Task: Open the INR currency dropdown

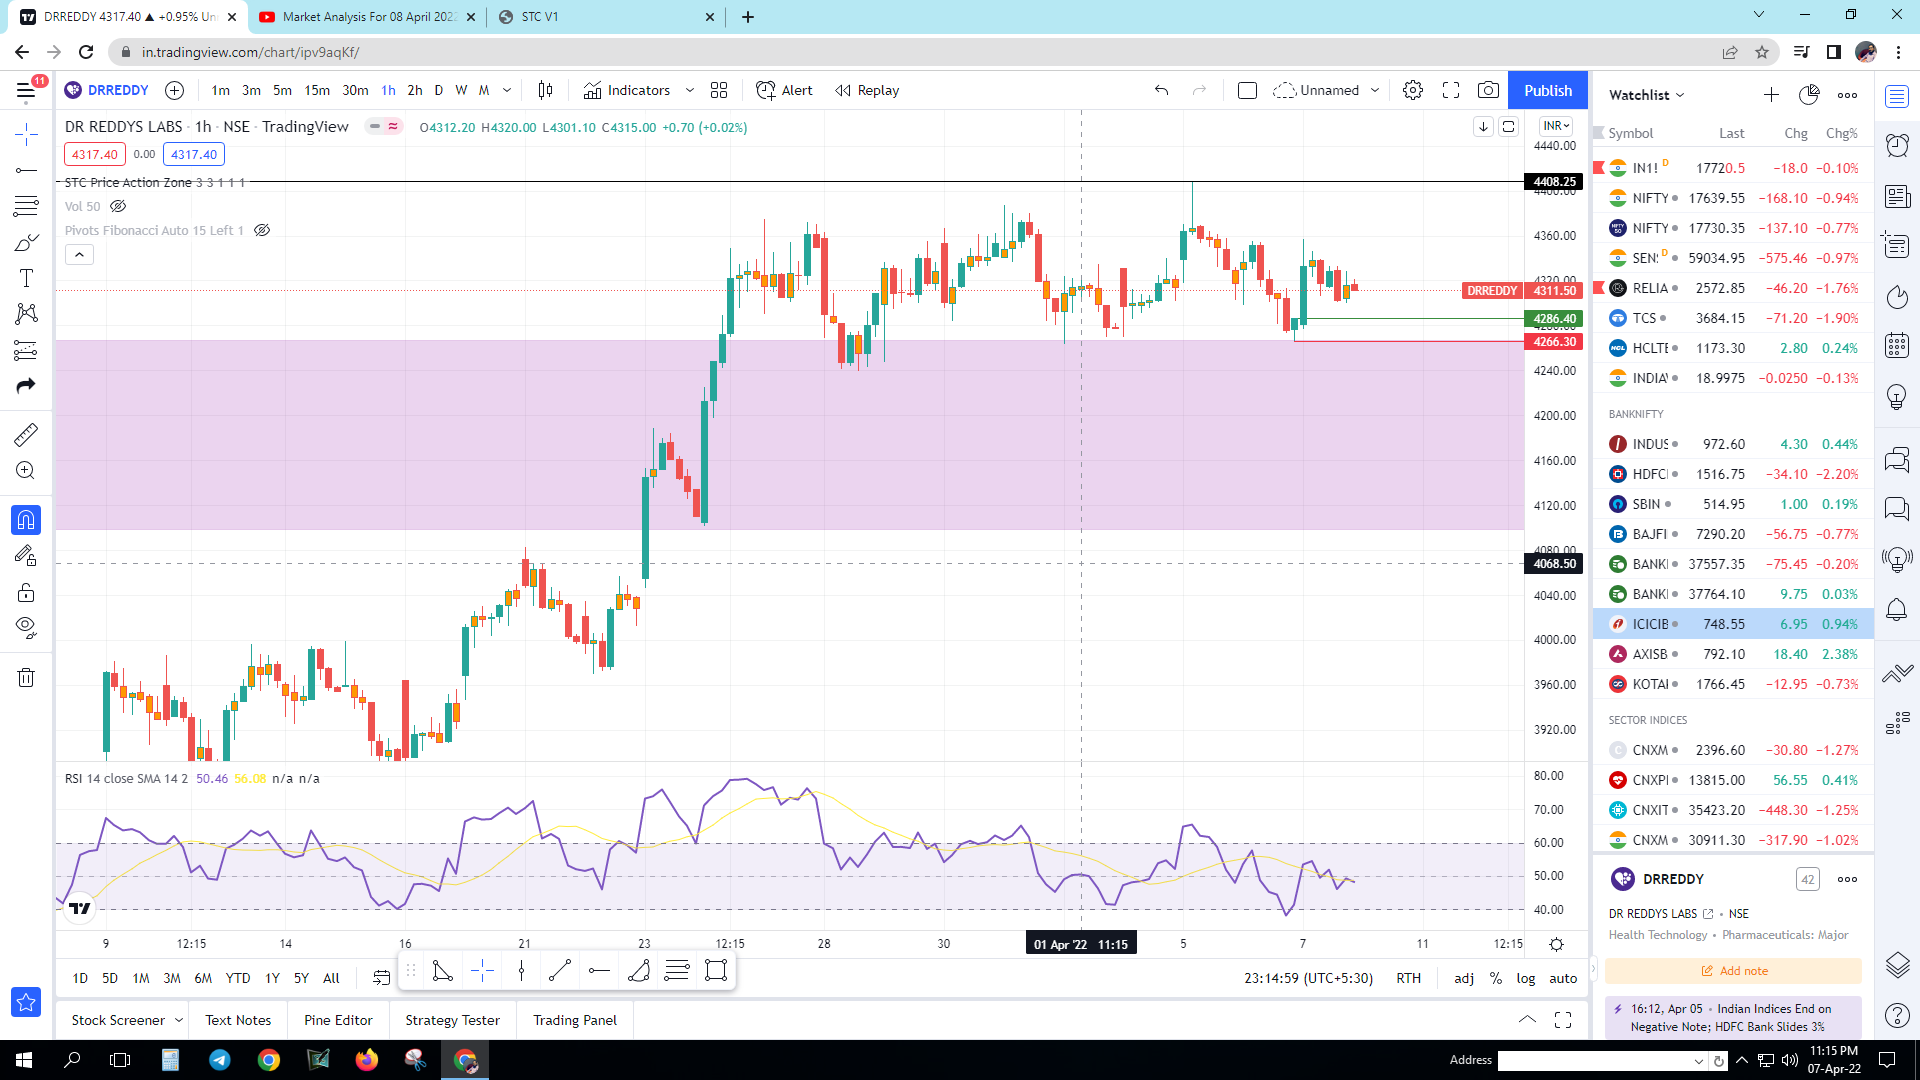Action: 1556,126
